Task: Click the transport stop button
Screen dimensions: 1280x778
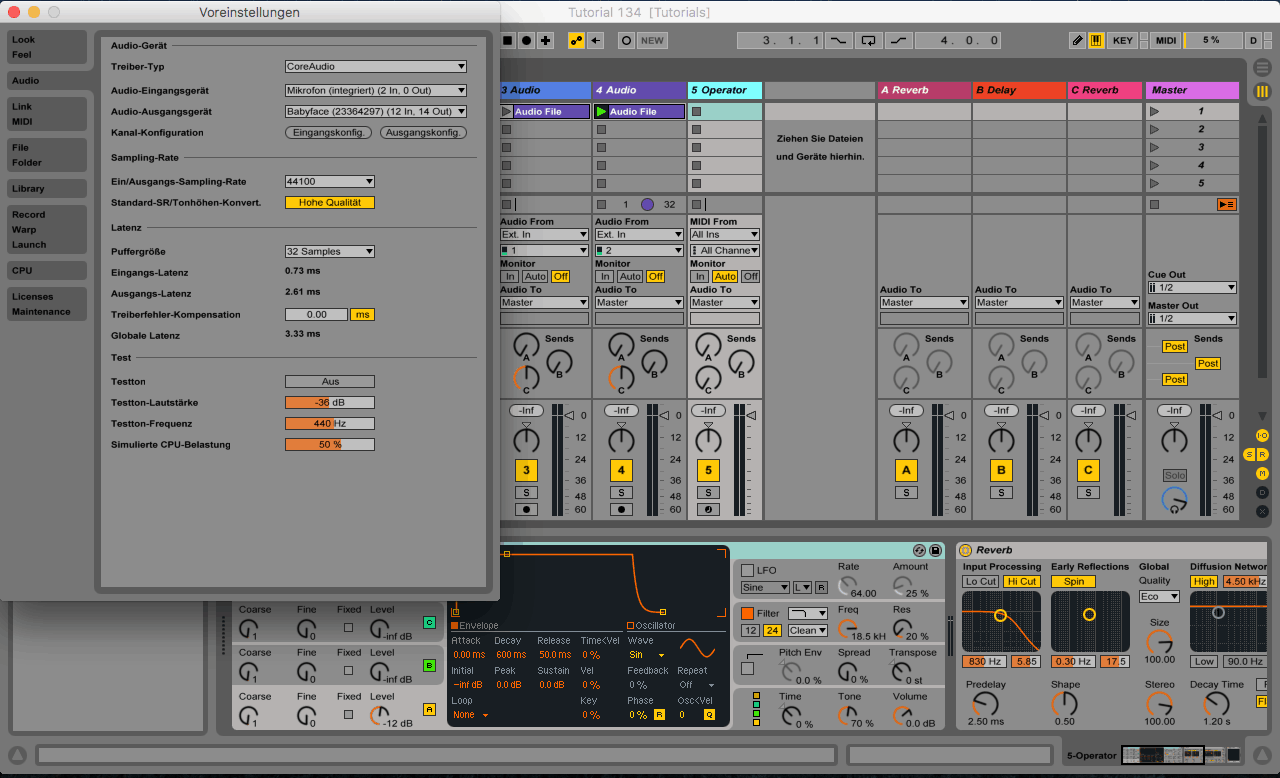Action: [507, 41]
